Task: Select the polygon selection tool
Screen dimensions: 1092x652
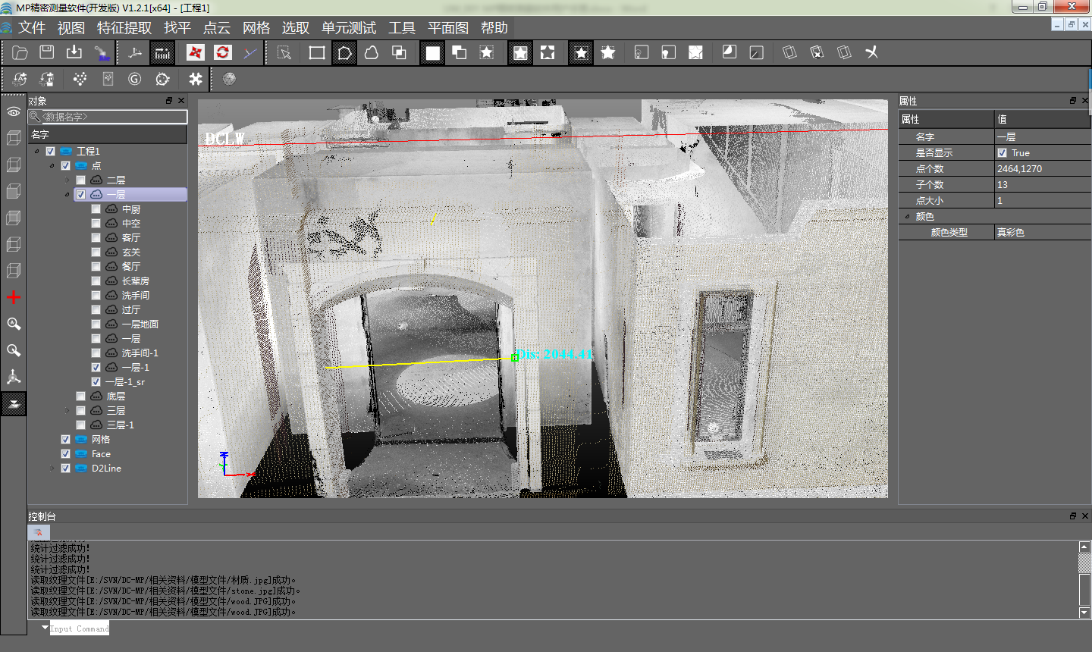Action: (344, 52)
